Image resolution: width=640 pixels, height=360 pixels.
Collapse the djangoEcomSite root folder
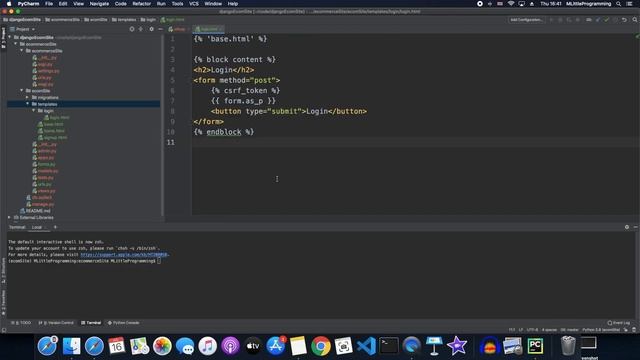tap(10, 37)
